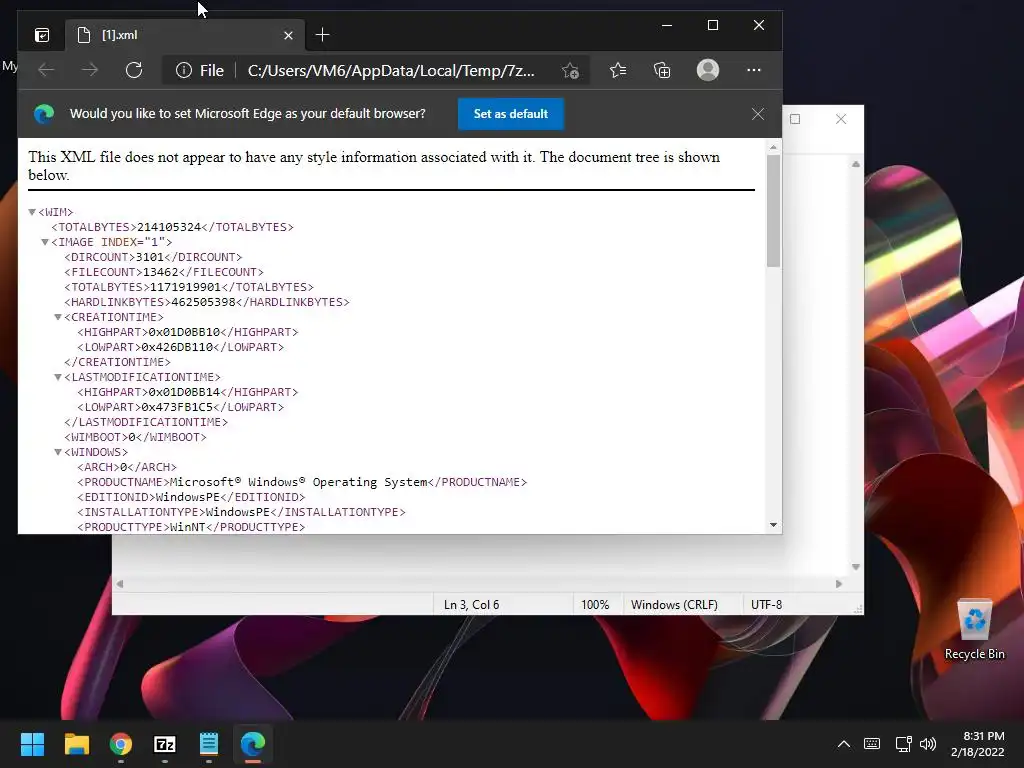Open the Collections icon
1024x768 pixels.
tap(662, 70)
